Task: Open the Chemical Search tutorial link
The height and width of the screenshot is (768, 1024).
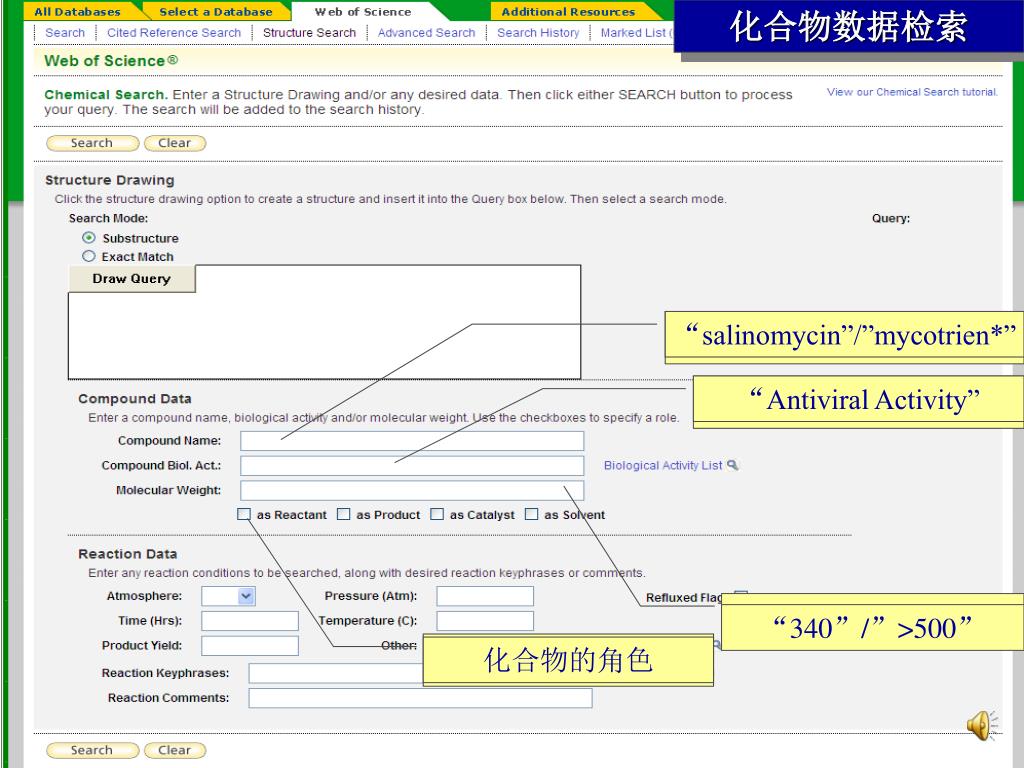Action: 912,92
